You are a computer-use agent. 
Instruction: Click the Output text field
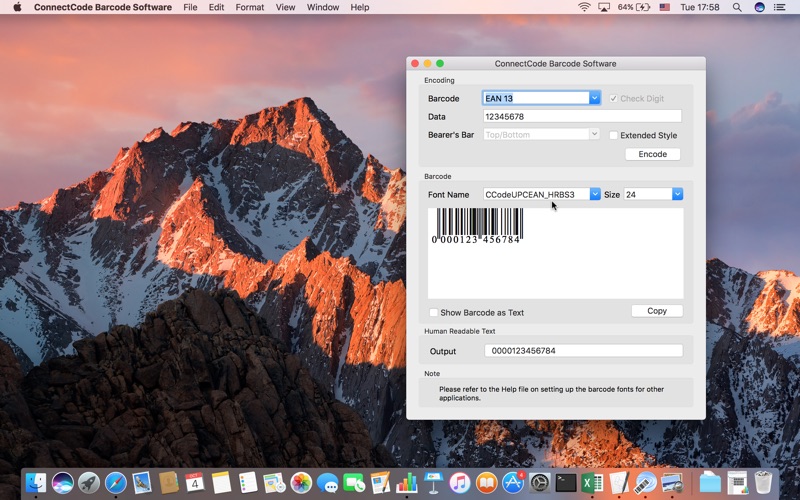pos(583,351)
